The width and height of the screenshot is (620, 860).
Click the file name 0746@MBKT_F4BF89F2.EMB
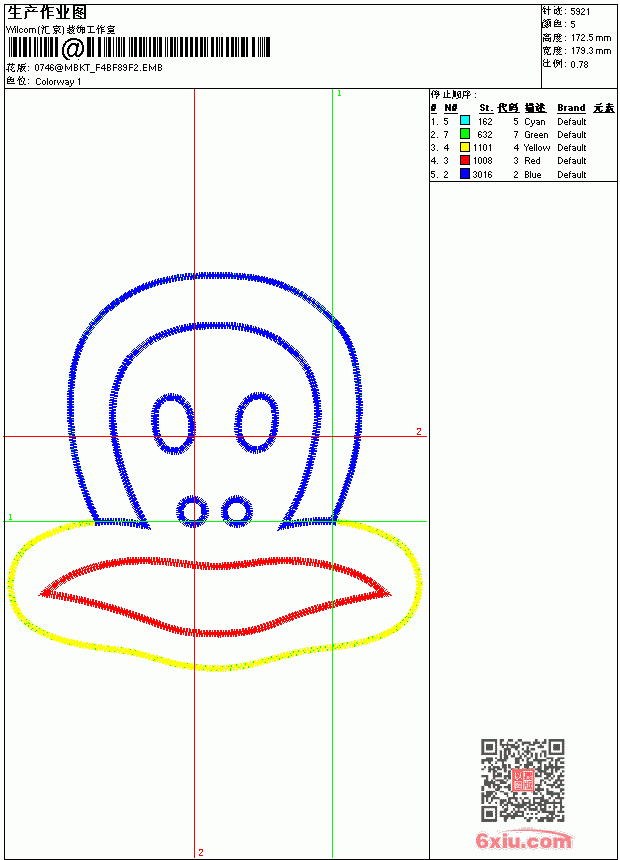coord(98,68)
